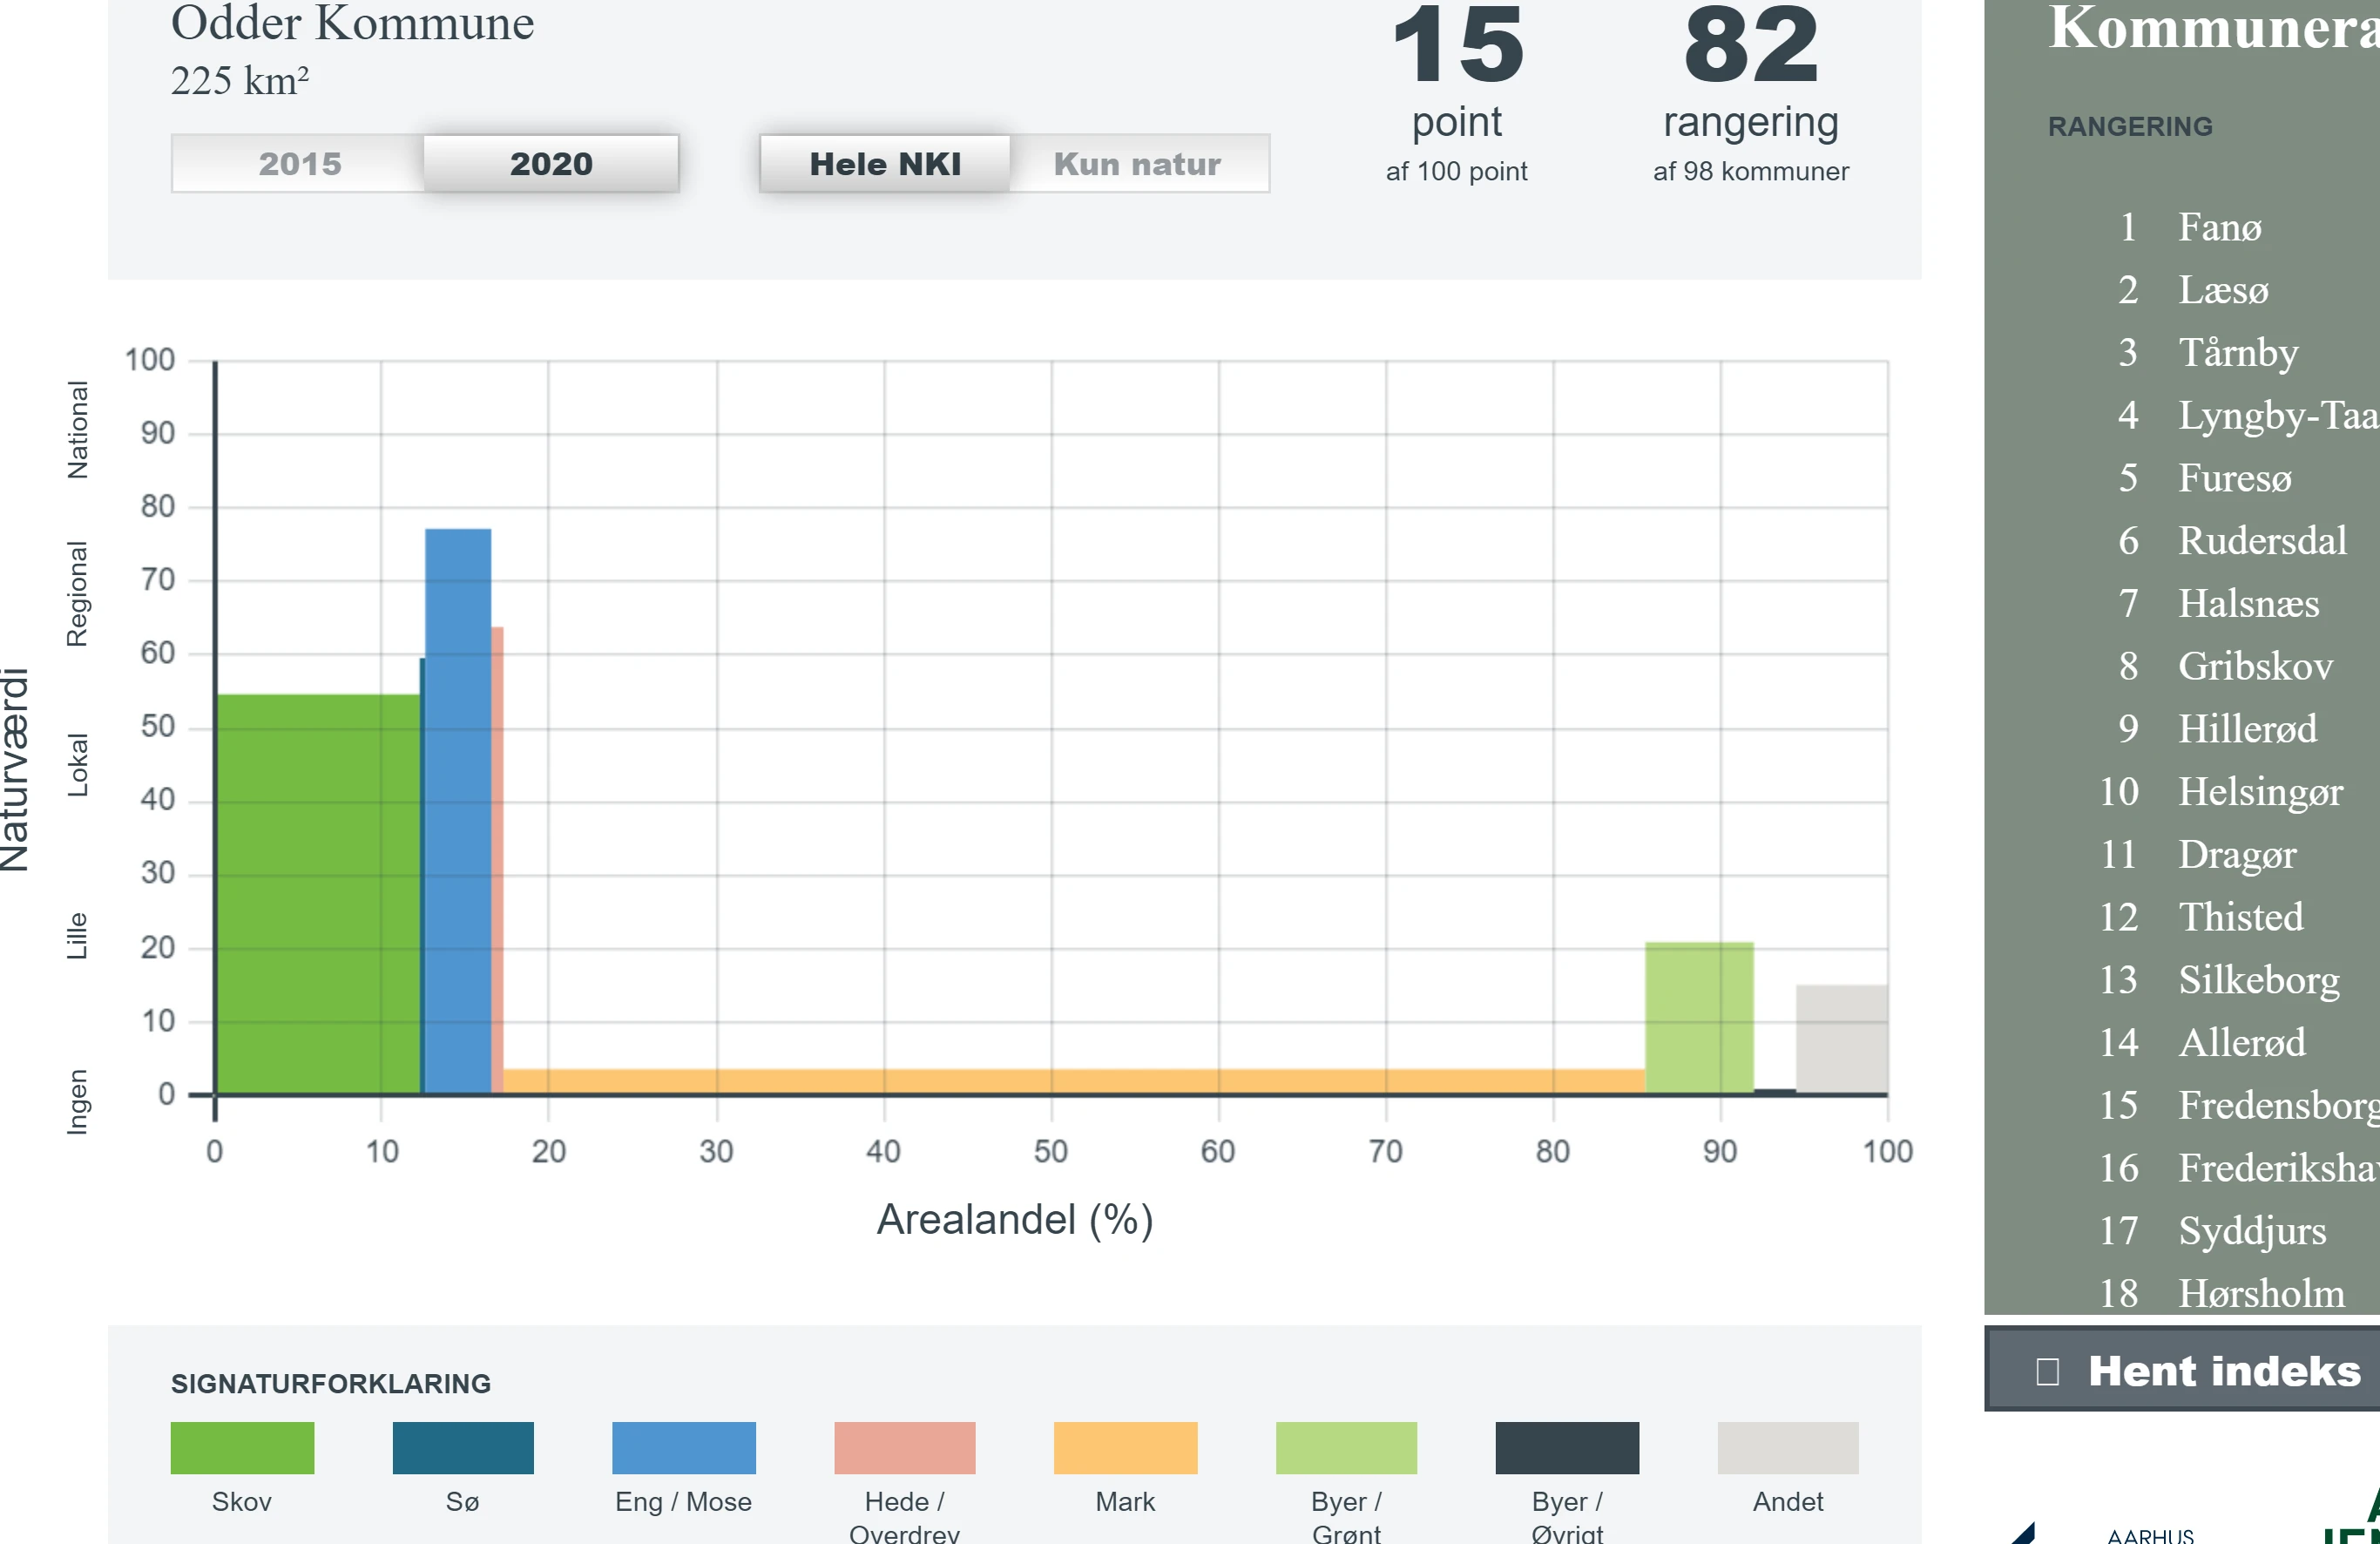Click the Hent indeks button
The image size is (2380, 1544).
[x=2182, y=1370]
